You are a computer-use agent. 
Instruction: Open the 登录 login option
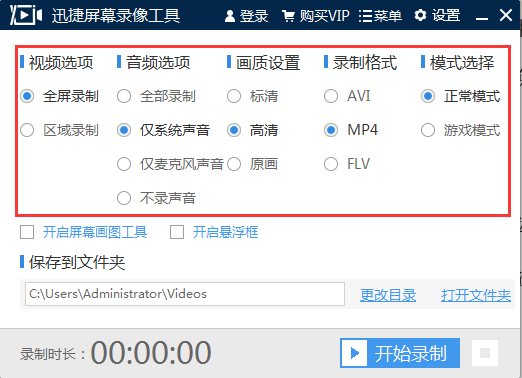pyautogui.click(x=246, y=16)
